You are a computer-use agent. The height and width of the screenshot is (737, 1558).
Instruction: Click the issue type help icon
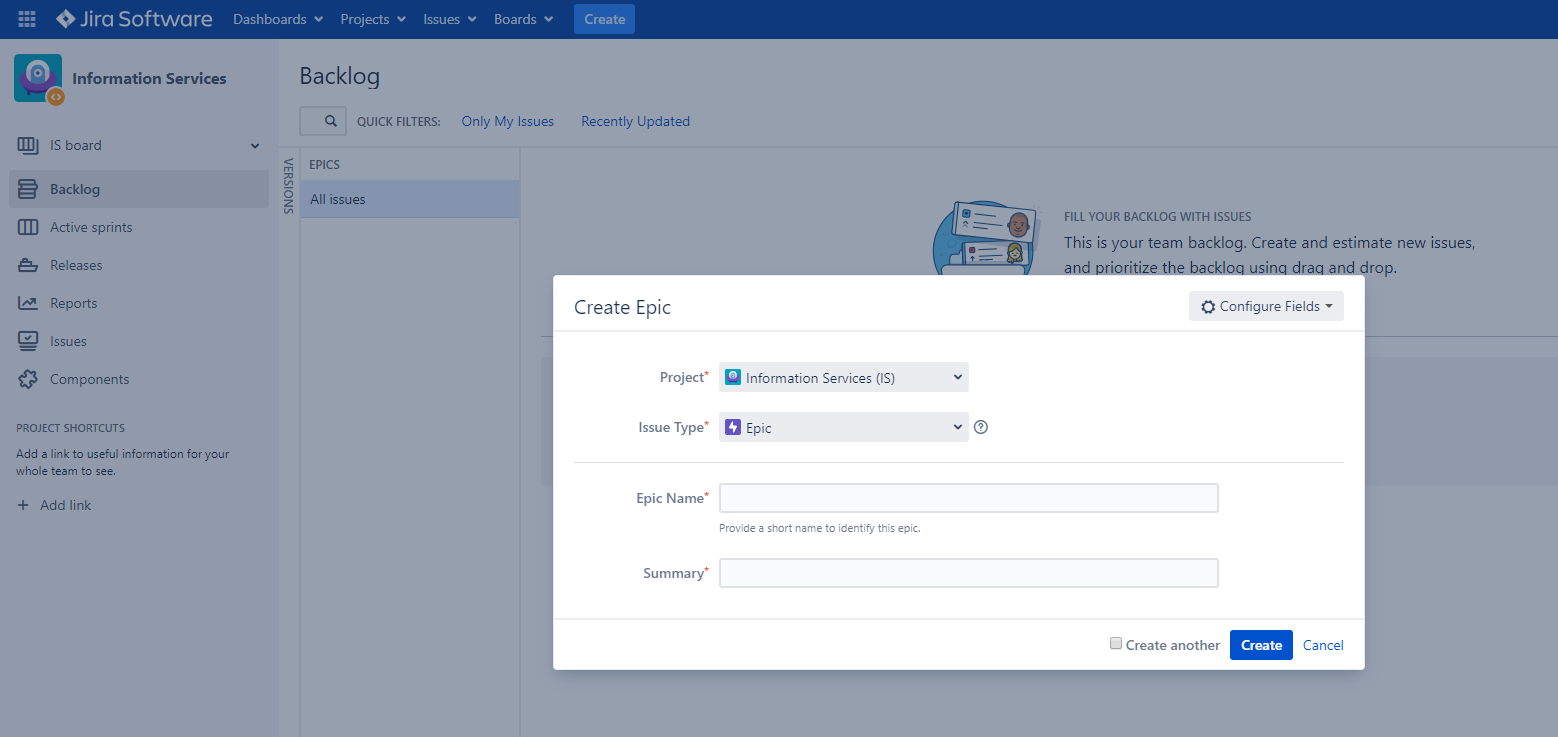[981, 427]
